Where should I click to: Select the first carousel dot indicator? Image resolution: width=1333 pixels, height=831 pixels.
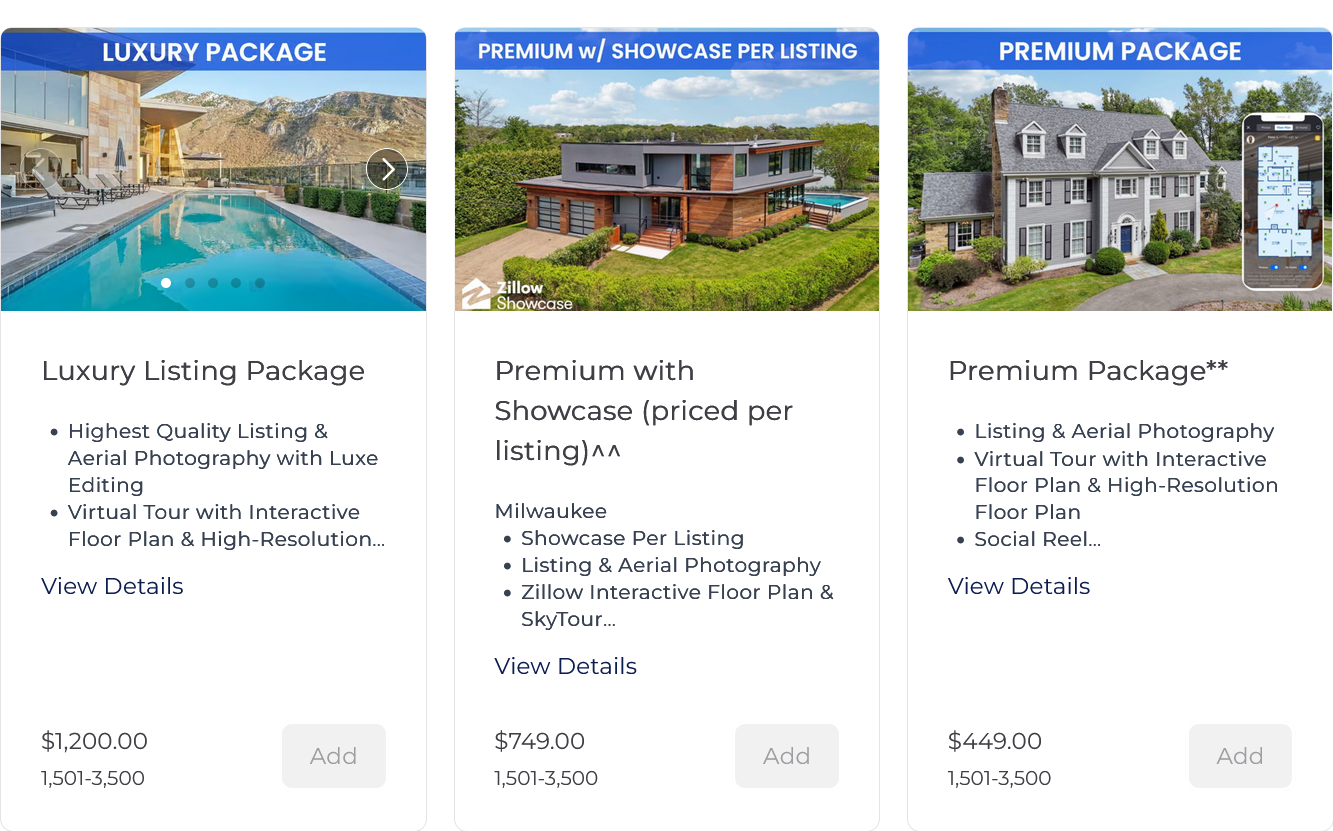(x=166, y=283)
